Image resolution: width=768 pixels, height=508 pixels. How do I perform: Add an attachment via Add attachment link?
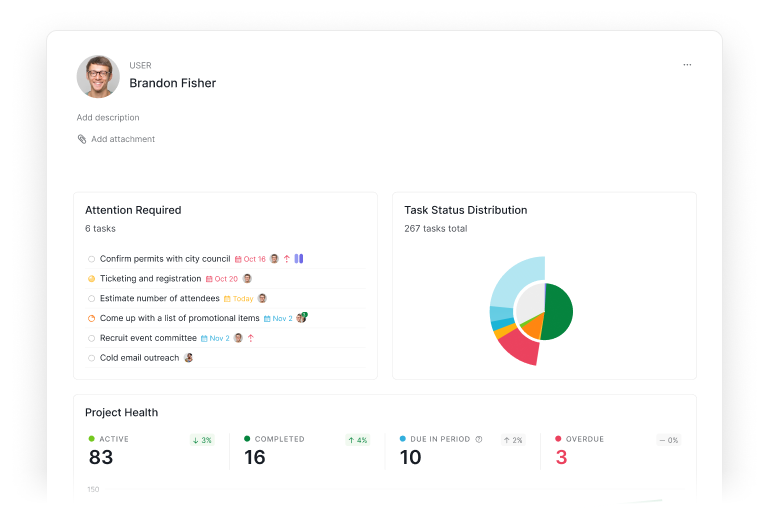pos(123,139)
